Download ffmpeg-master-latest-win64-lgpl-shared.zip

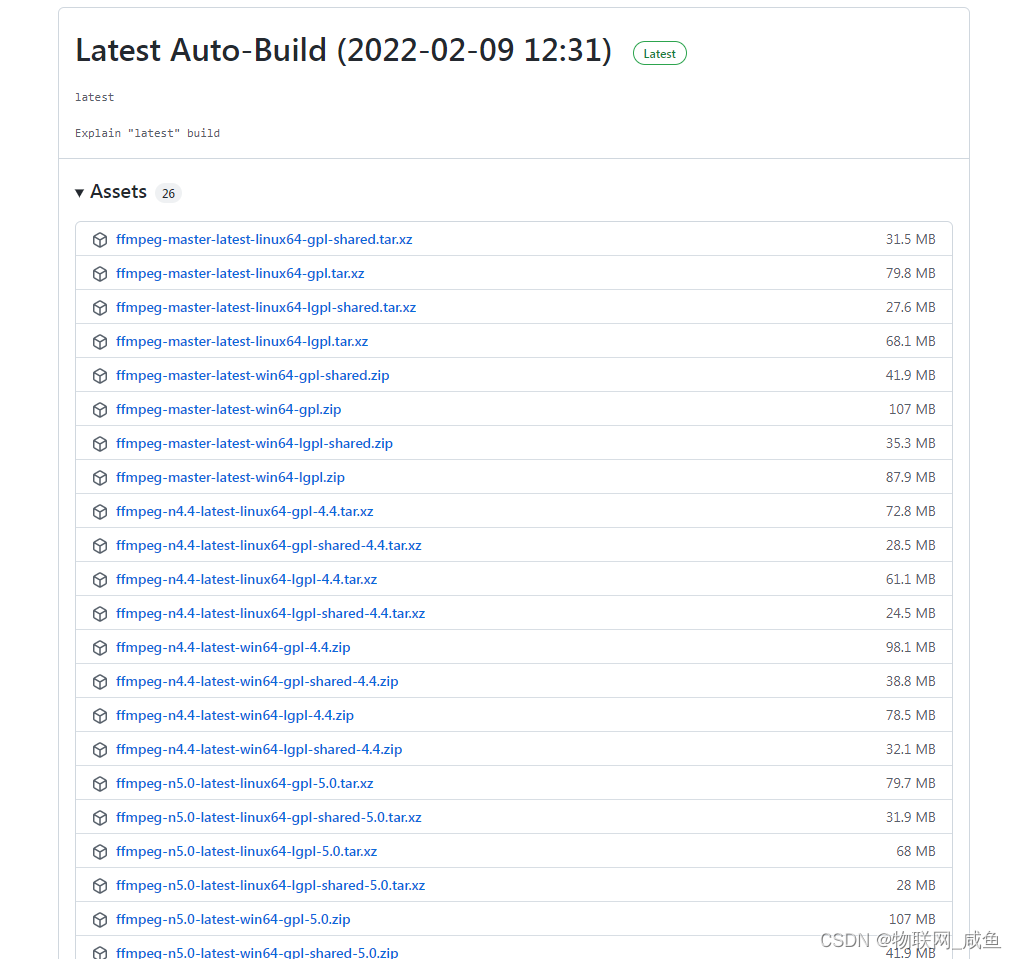(254, 443)
